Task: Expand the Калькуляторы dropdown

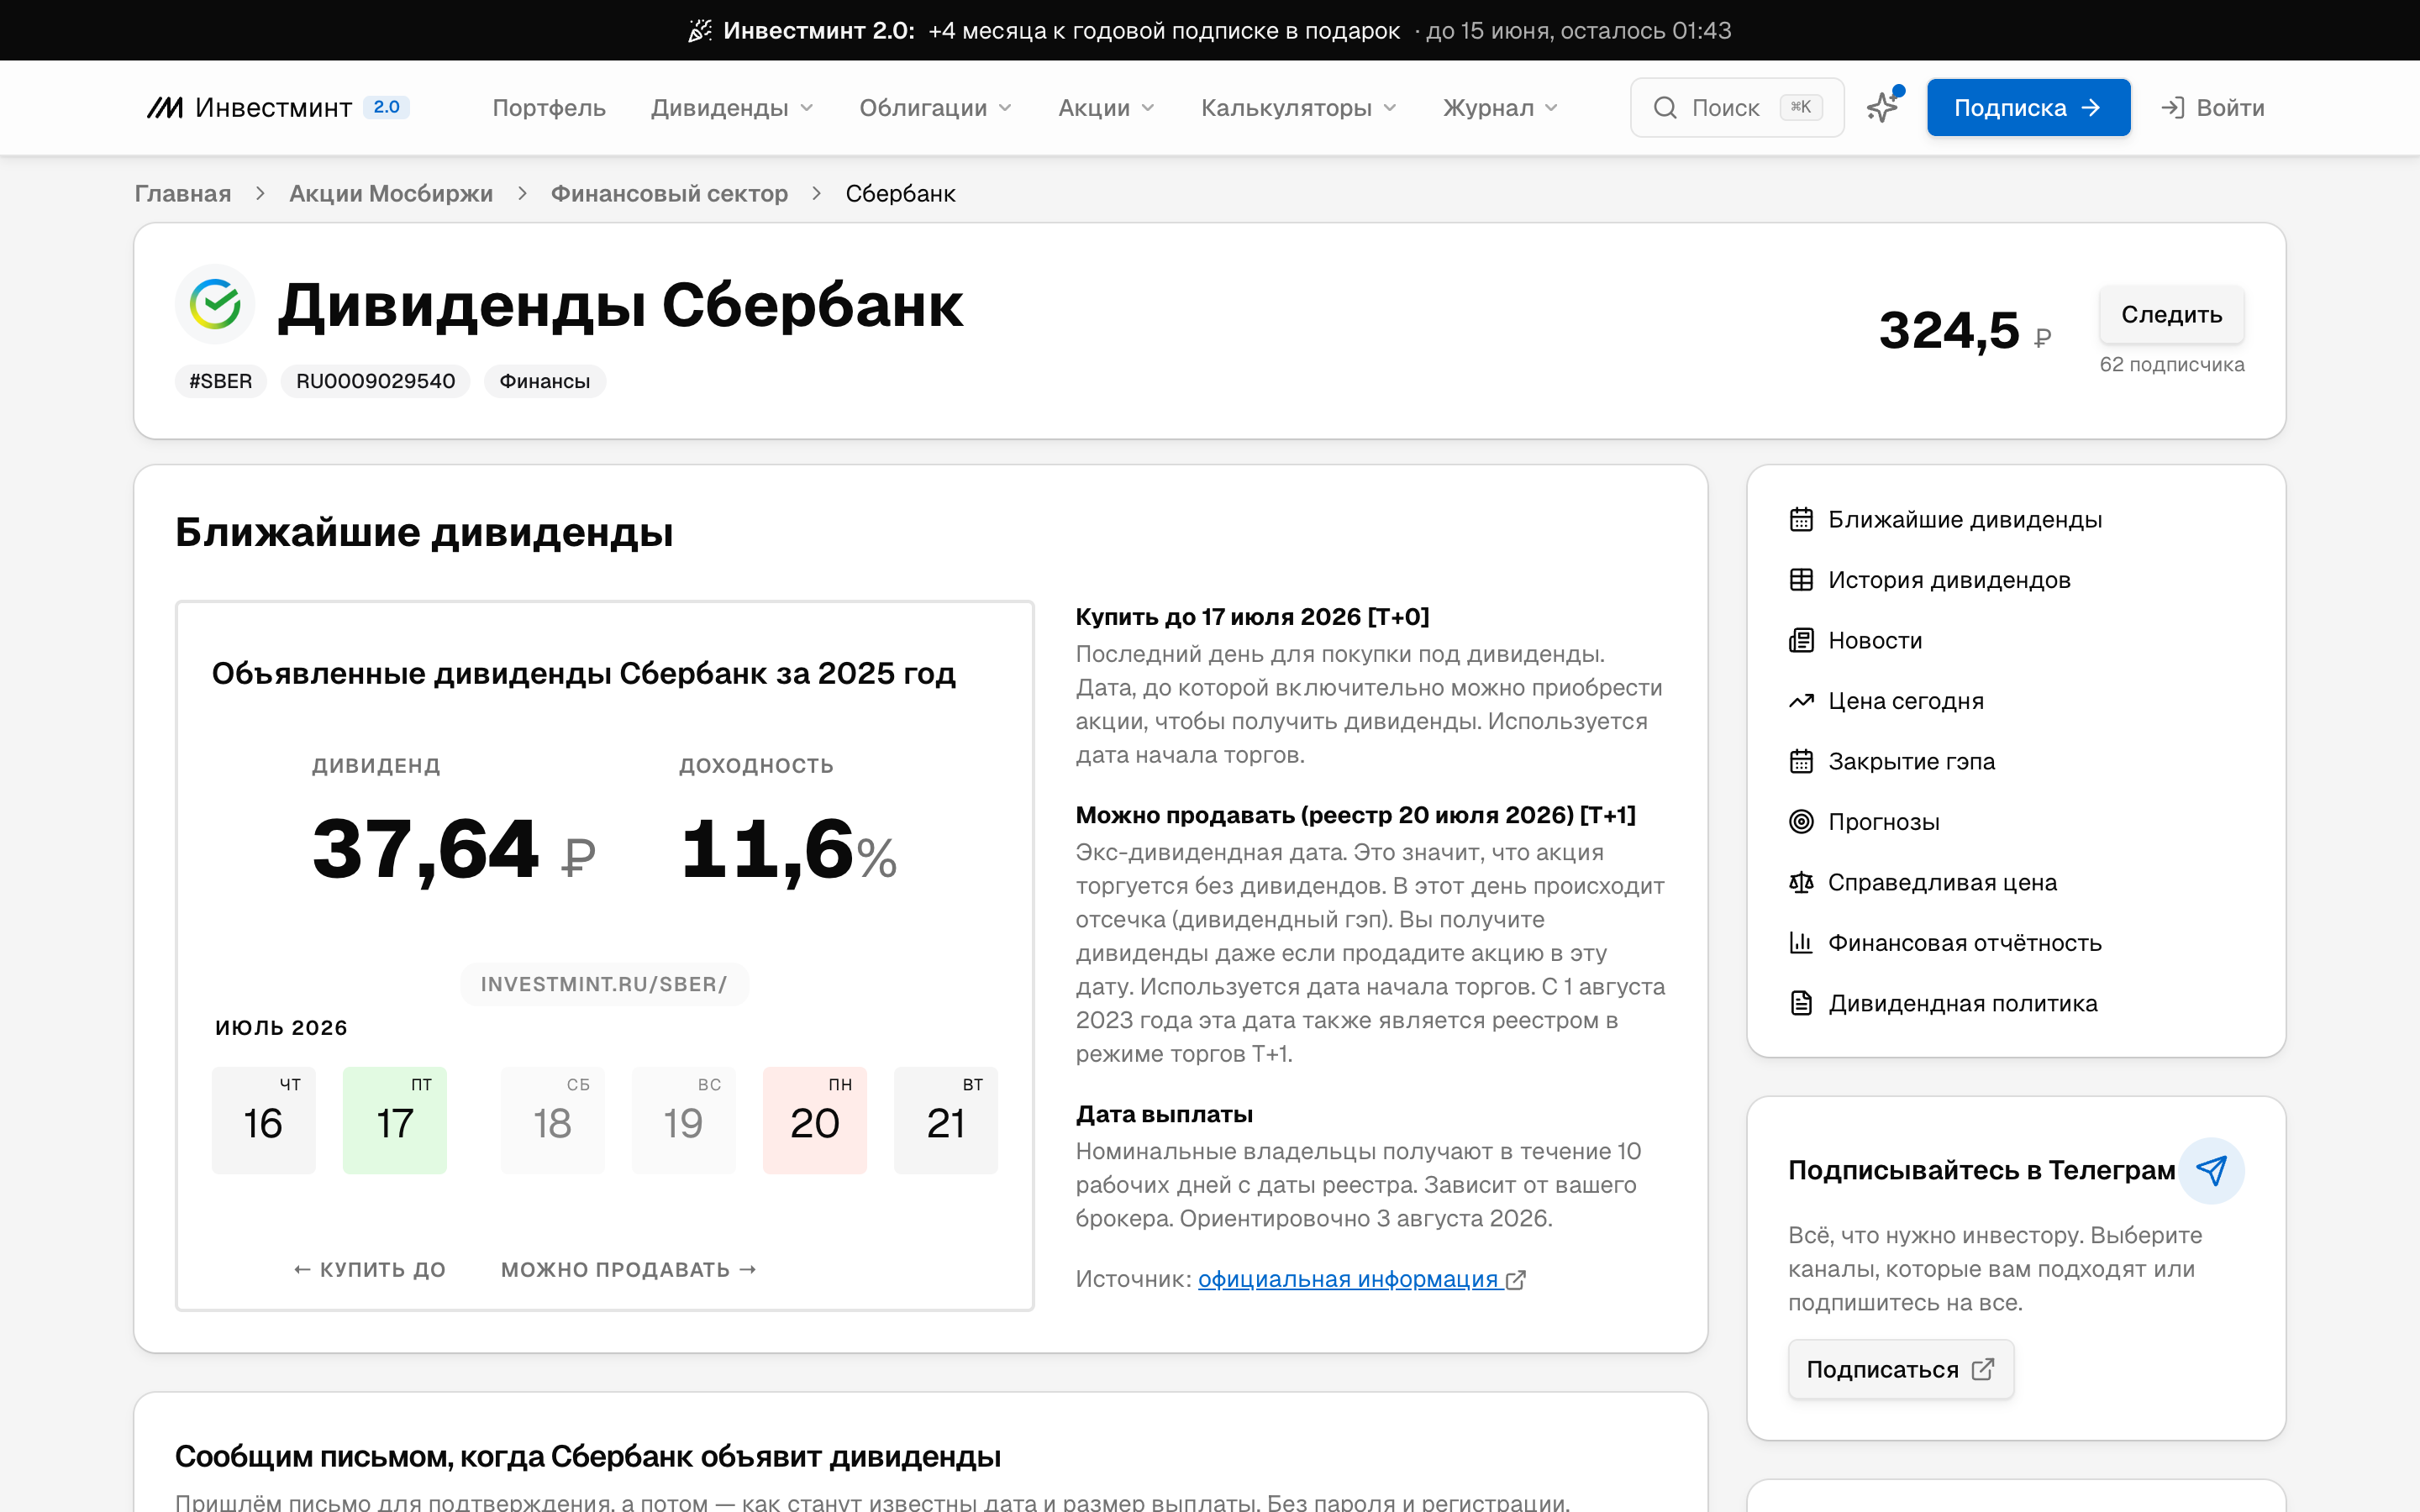Action: (1298, 107)
